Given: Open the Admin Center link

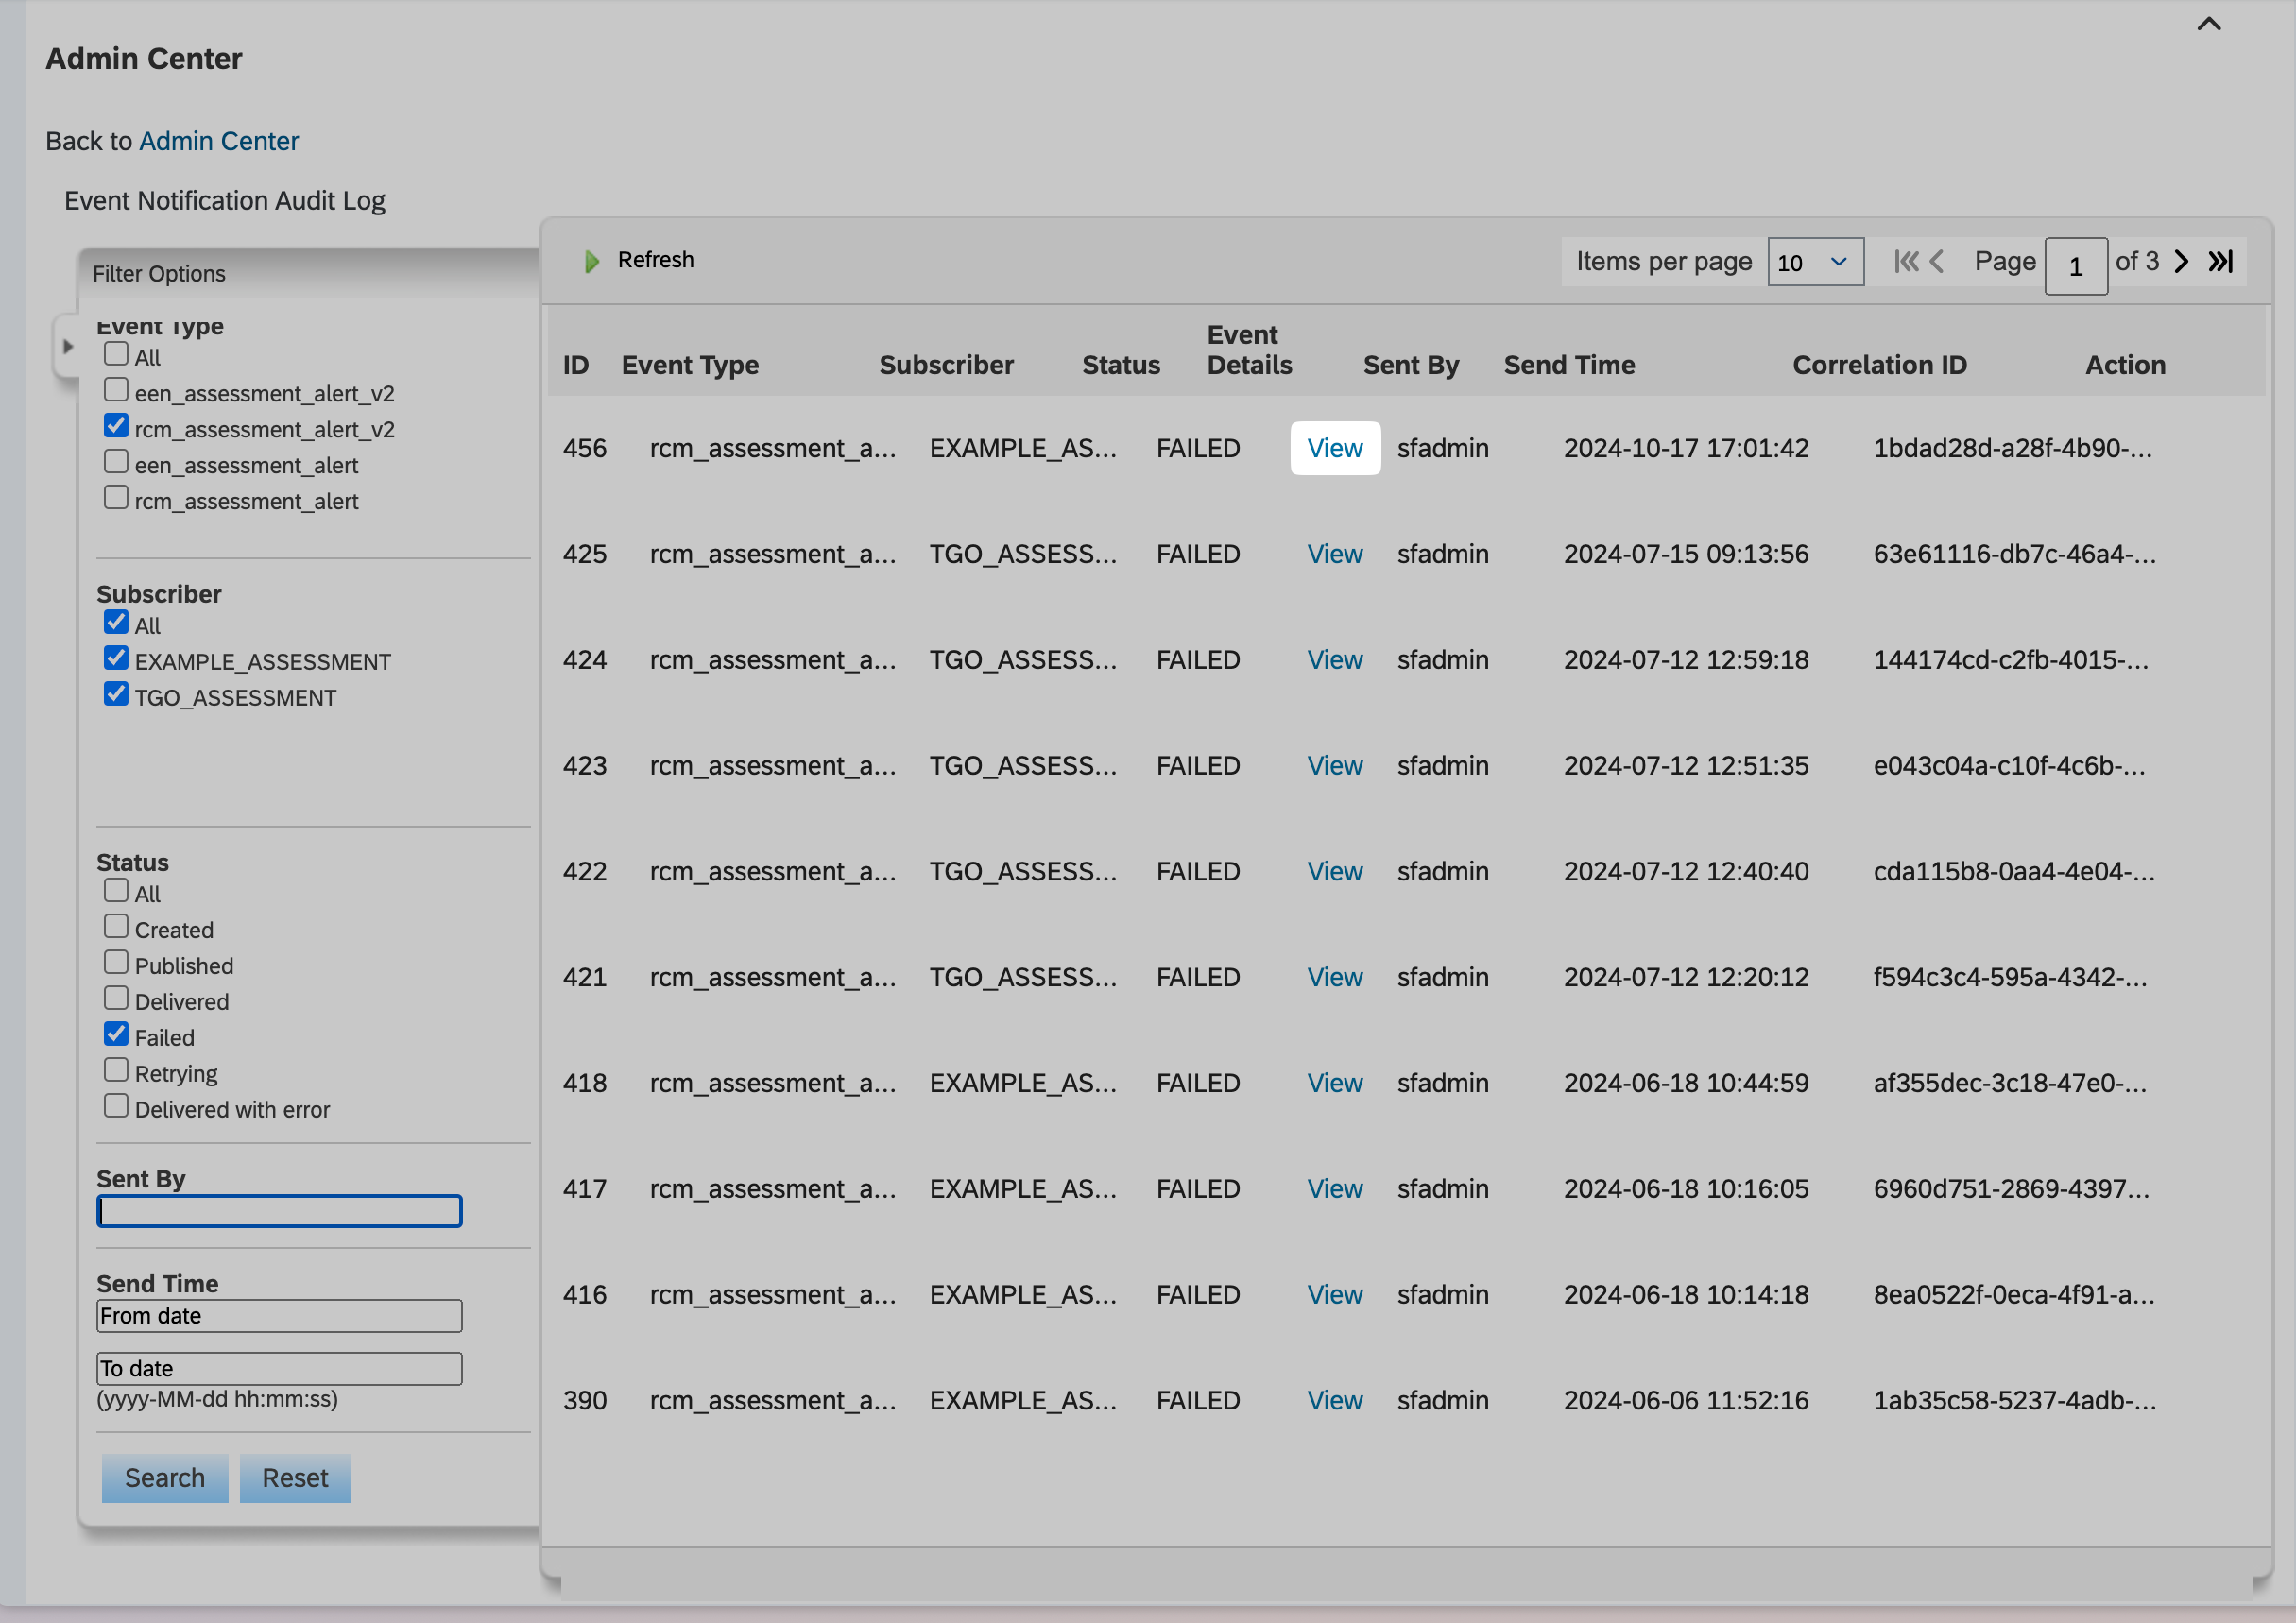Looking at the screenshot, I should click(x=219, y=141).
